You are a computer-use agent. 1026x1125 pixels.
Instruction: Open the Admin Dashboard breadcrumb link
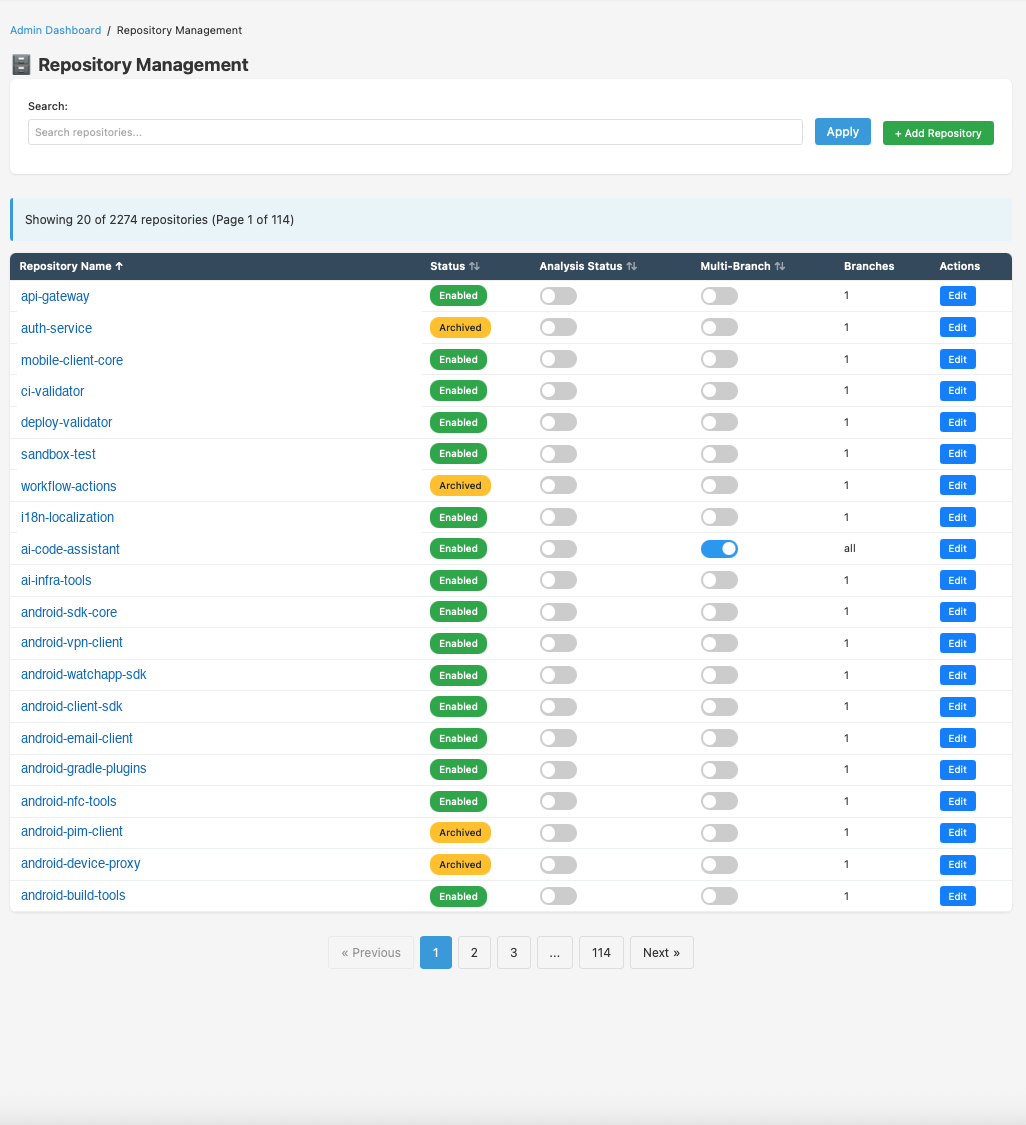(x=55, y=30)
